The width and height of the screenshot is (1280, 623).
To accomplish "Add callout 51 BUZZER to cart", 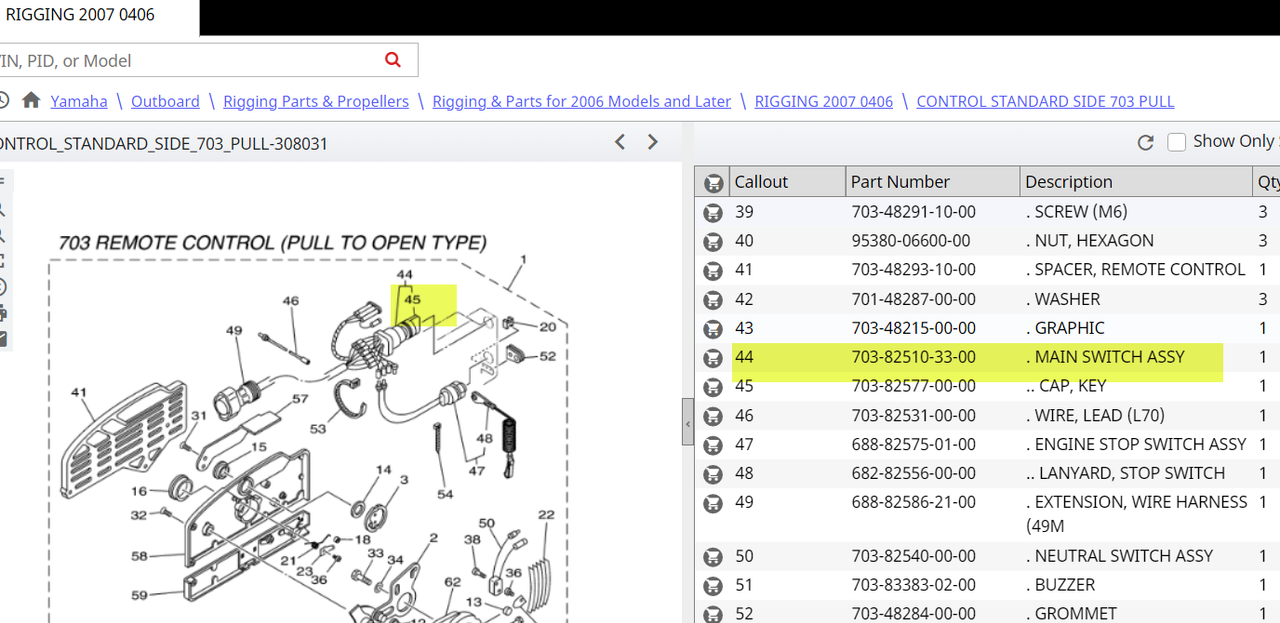I will click(713, 585).
